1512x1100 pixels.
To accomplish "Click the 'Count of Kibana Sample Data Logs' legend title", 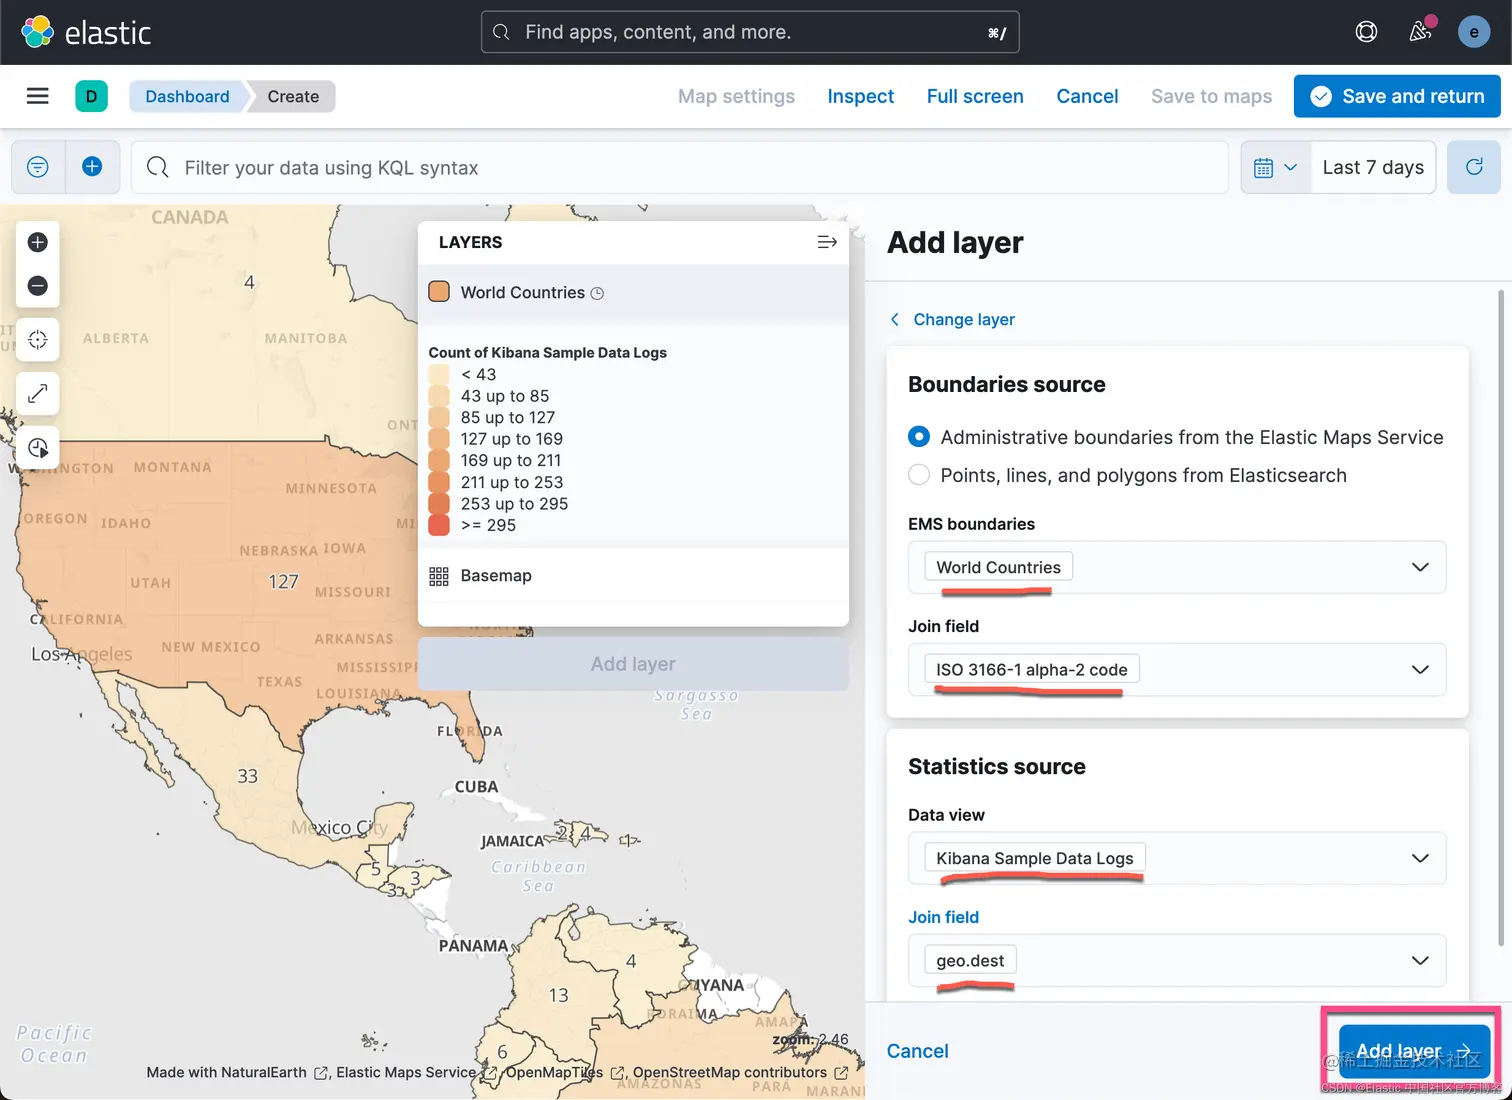I will pyautogui.click(x=548, y=352).
